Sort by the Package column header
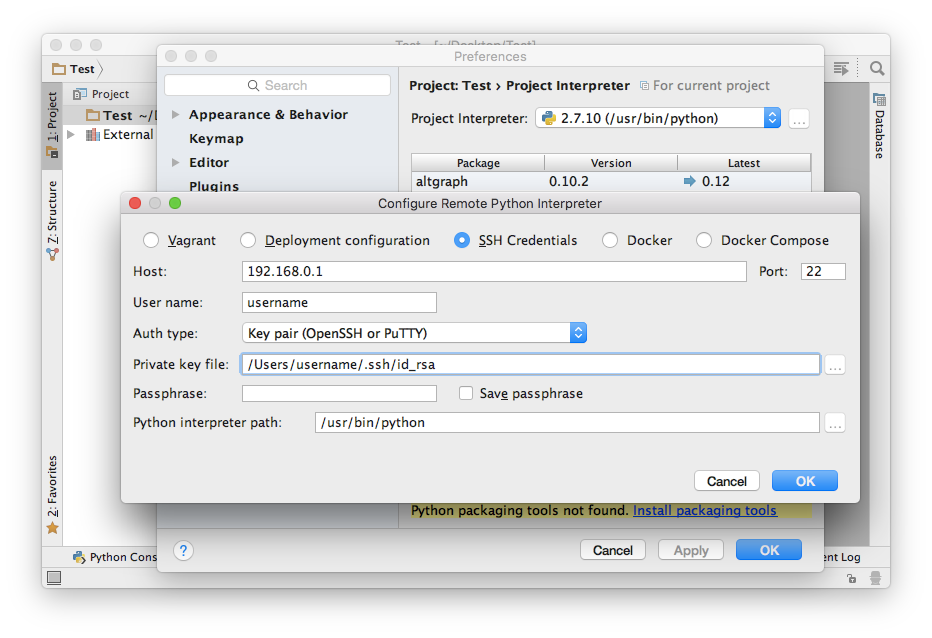The image size is (932, 638). (x=478, y=163)
